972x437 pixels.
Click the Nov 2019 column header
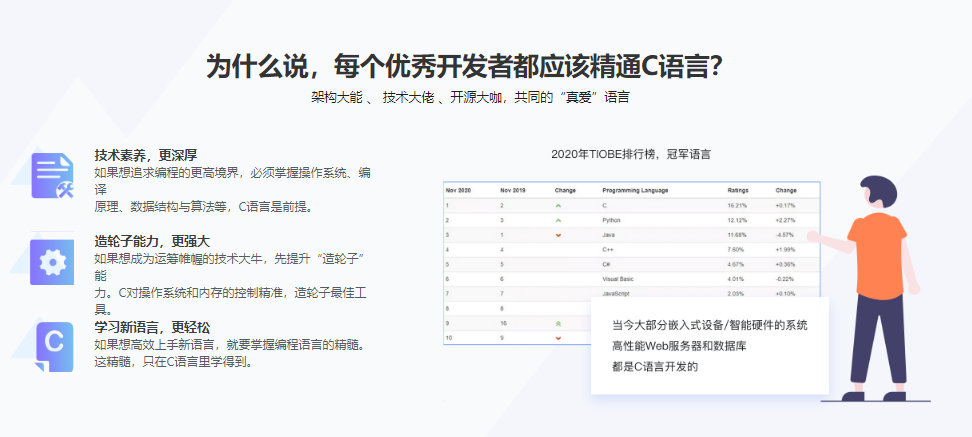point(513,190)
